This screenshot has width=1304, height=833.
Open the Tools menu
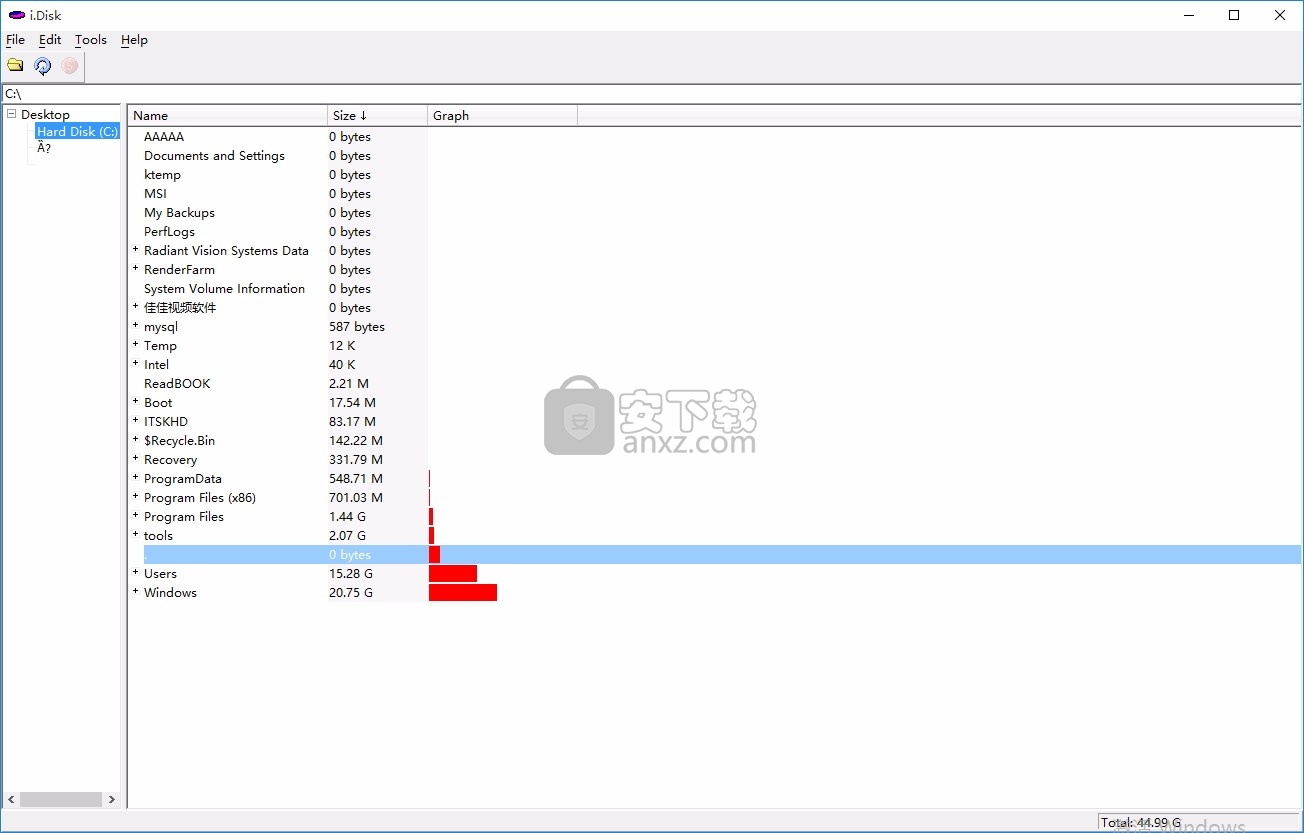tap(91, 40)
